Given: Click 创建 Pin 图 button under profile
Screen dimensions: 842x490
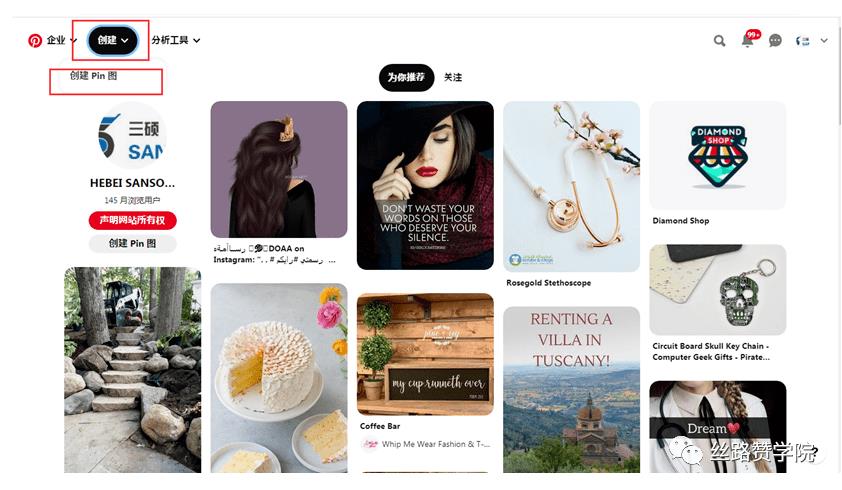Looking at the screenshot, I should 133,243.
